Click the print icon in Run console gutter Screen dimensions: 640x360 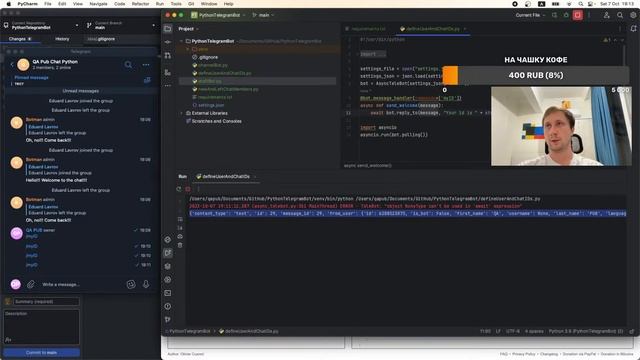coord(180,236)
